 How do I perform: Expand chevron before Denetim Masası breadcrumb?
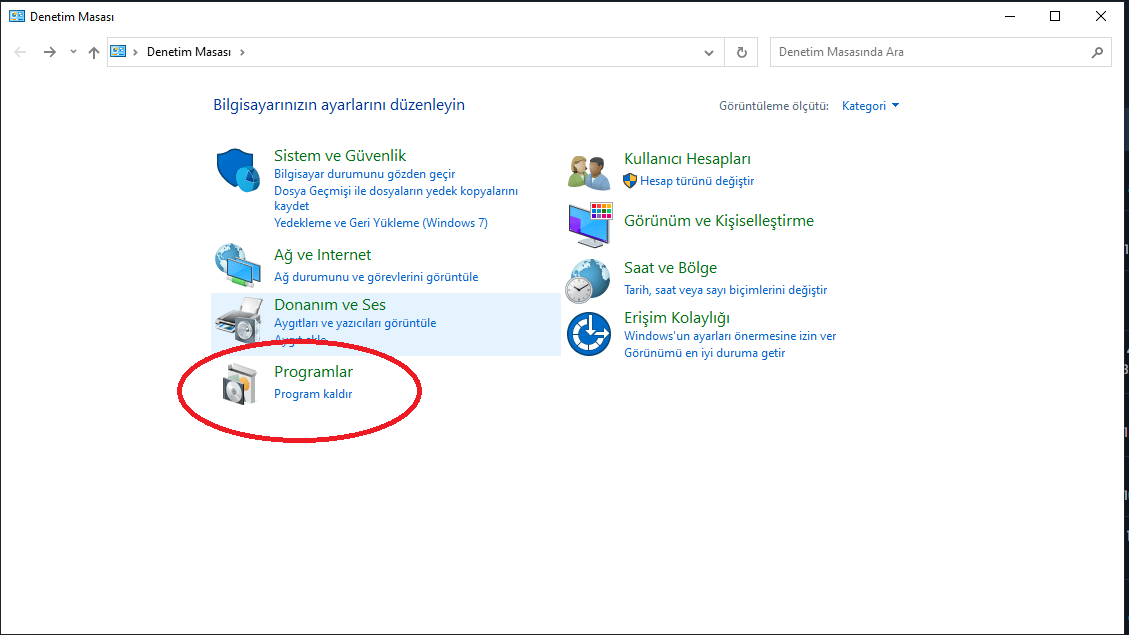pyautogui.click(x=135, y=52)
